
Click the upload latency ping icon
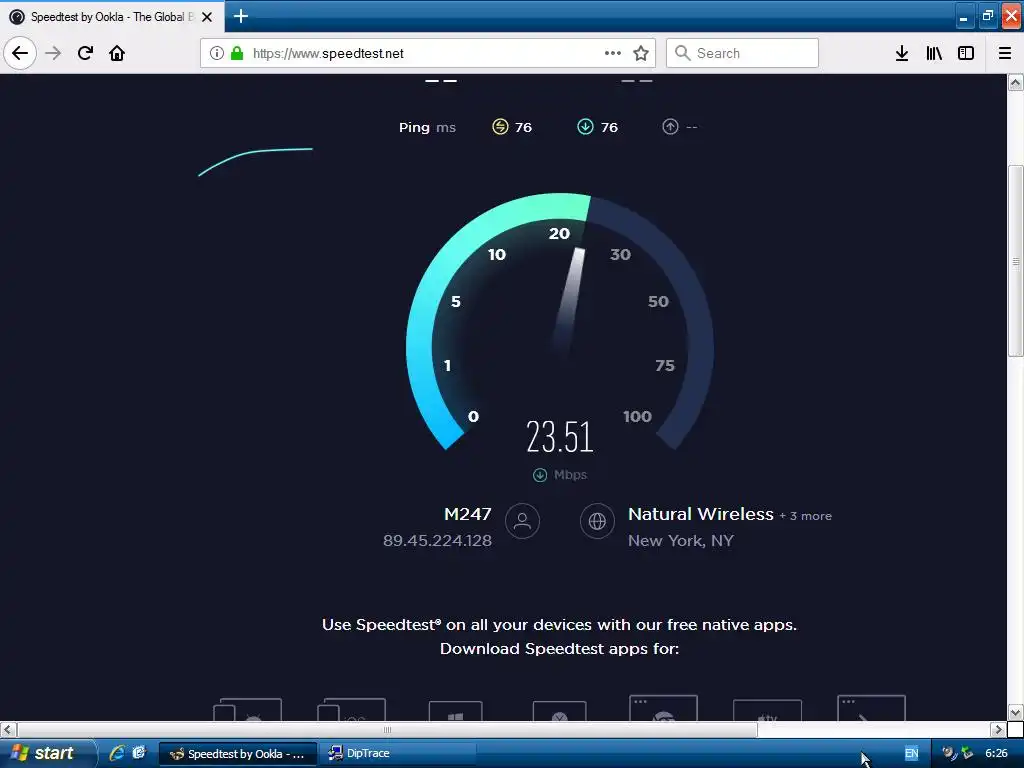(x=670, y=127)
